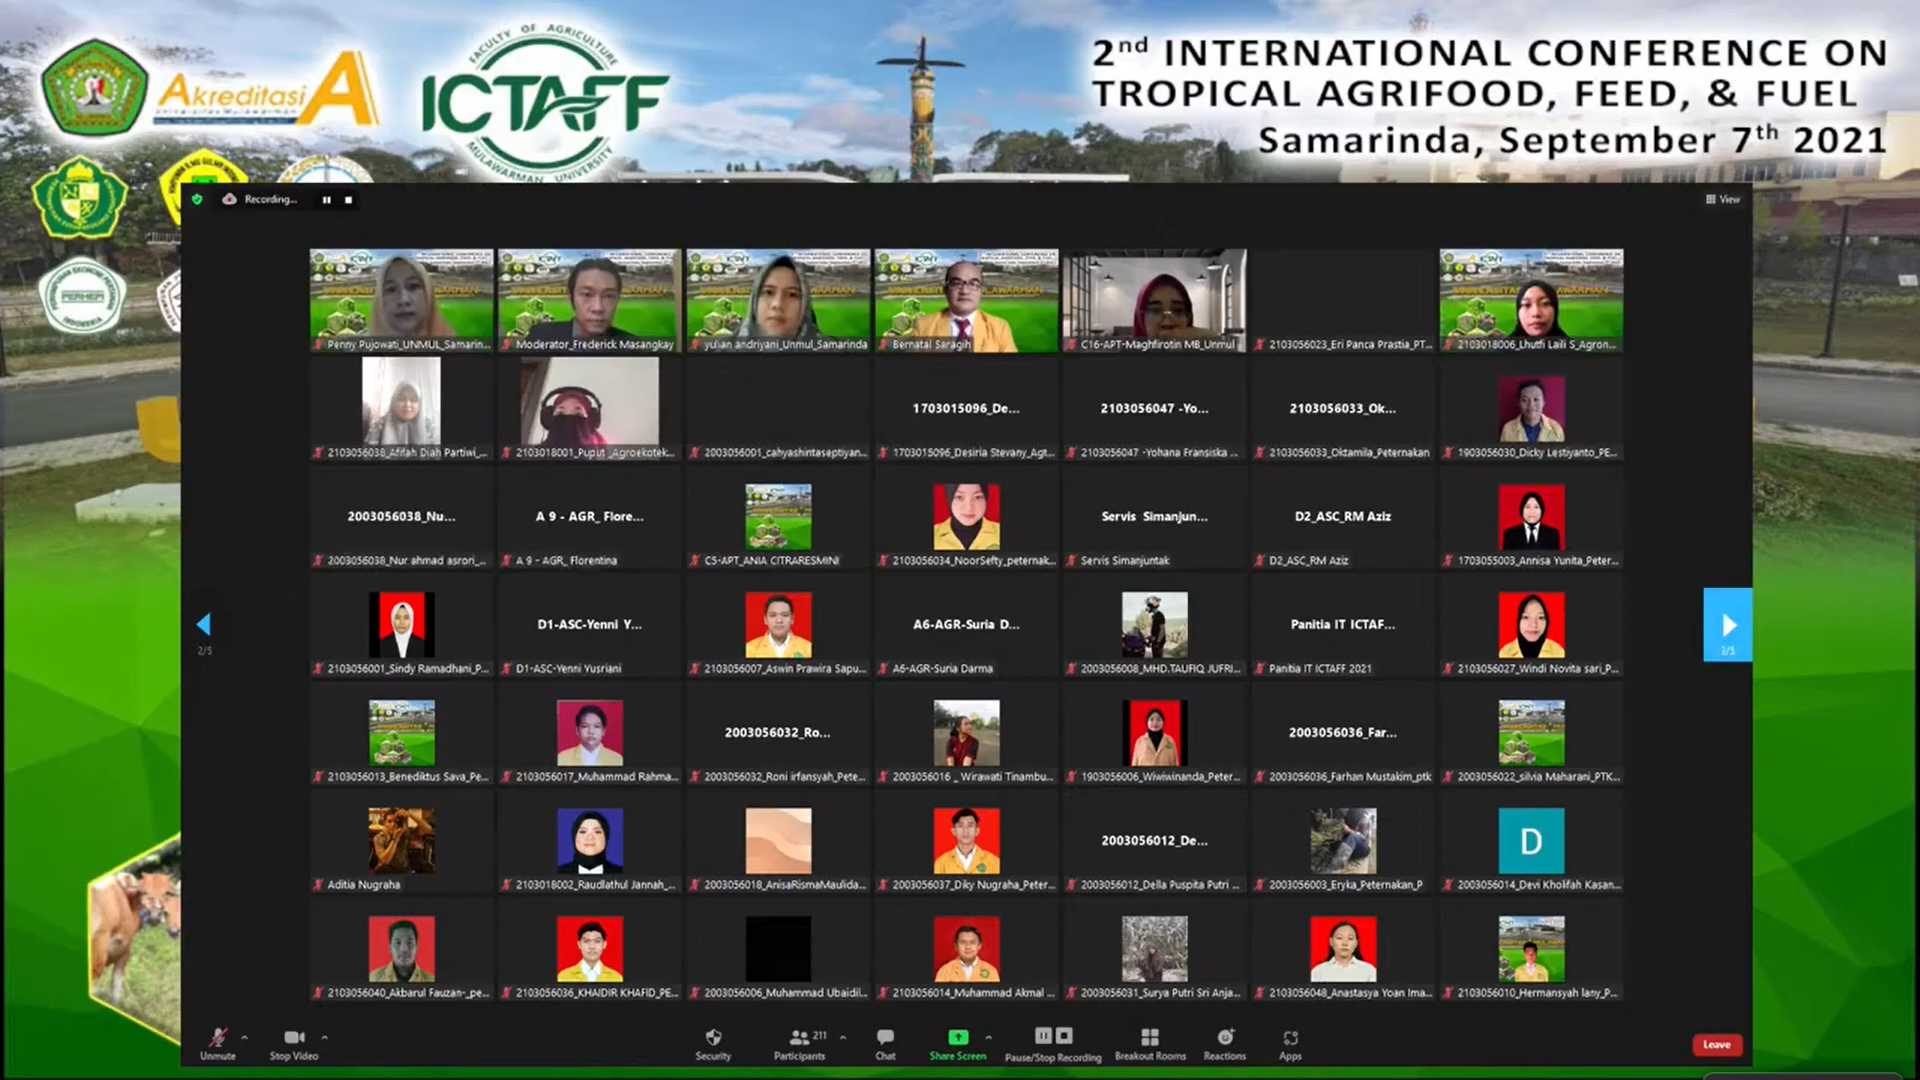Select Sindy Ramadhani's participant tile
1920x1080 pixels.
[401, 624]
